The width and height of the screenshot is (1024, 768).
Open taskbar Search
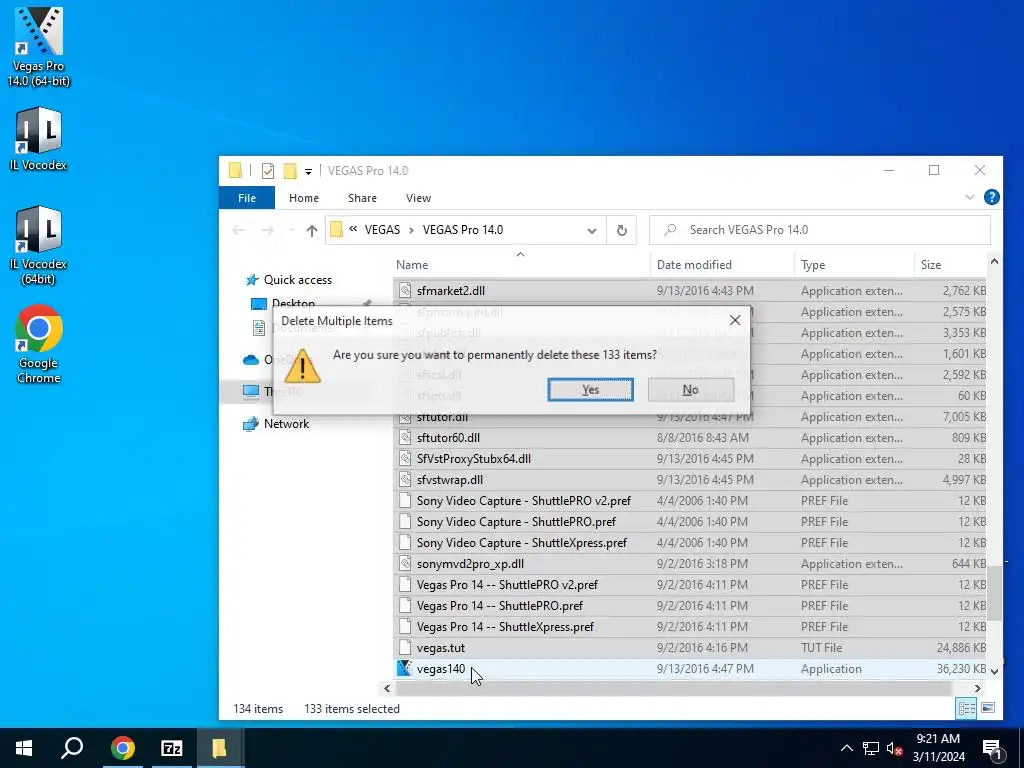[x=72, y=748]
